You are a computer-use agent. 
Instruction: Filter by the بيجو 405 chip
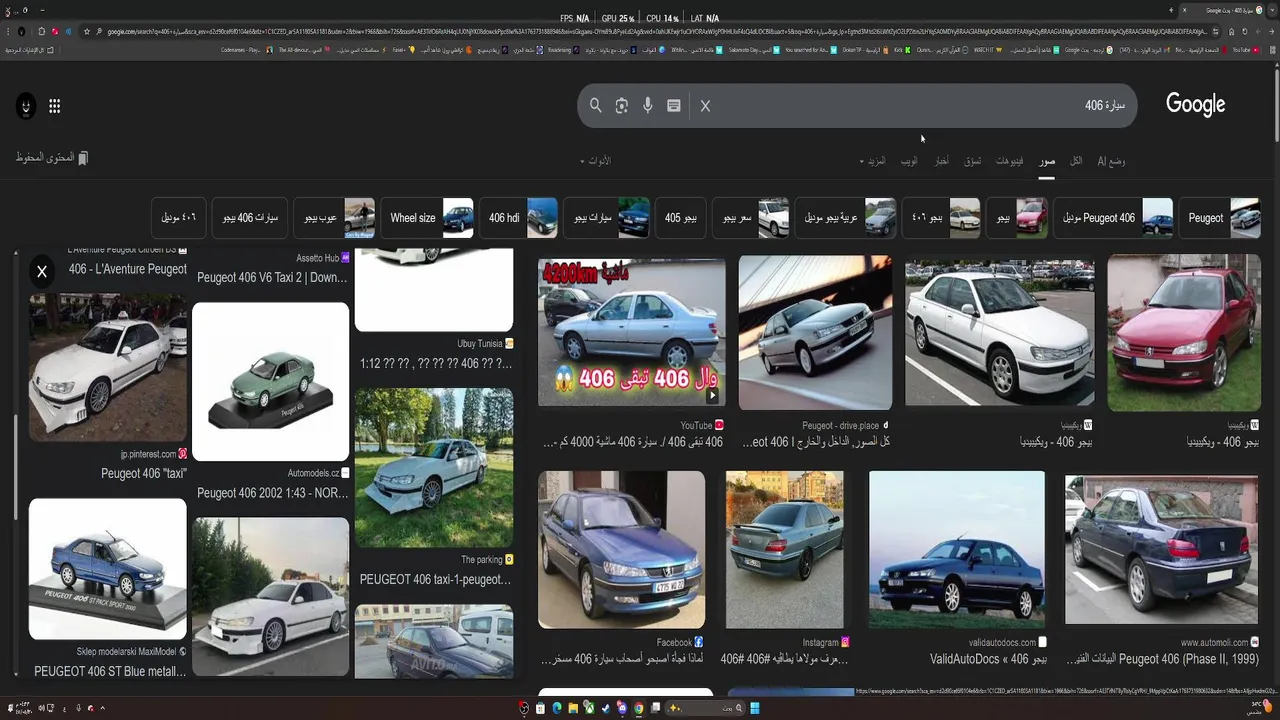coord(681,218)
